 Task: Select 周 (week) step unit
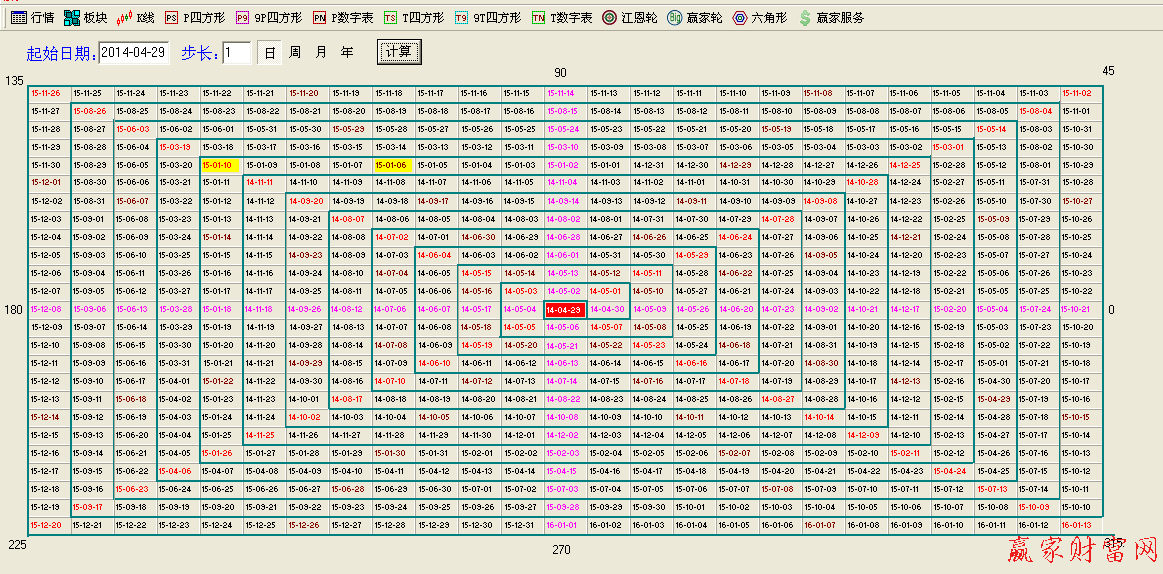[295, 52]
